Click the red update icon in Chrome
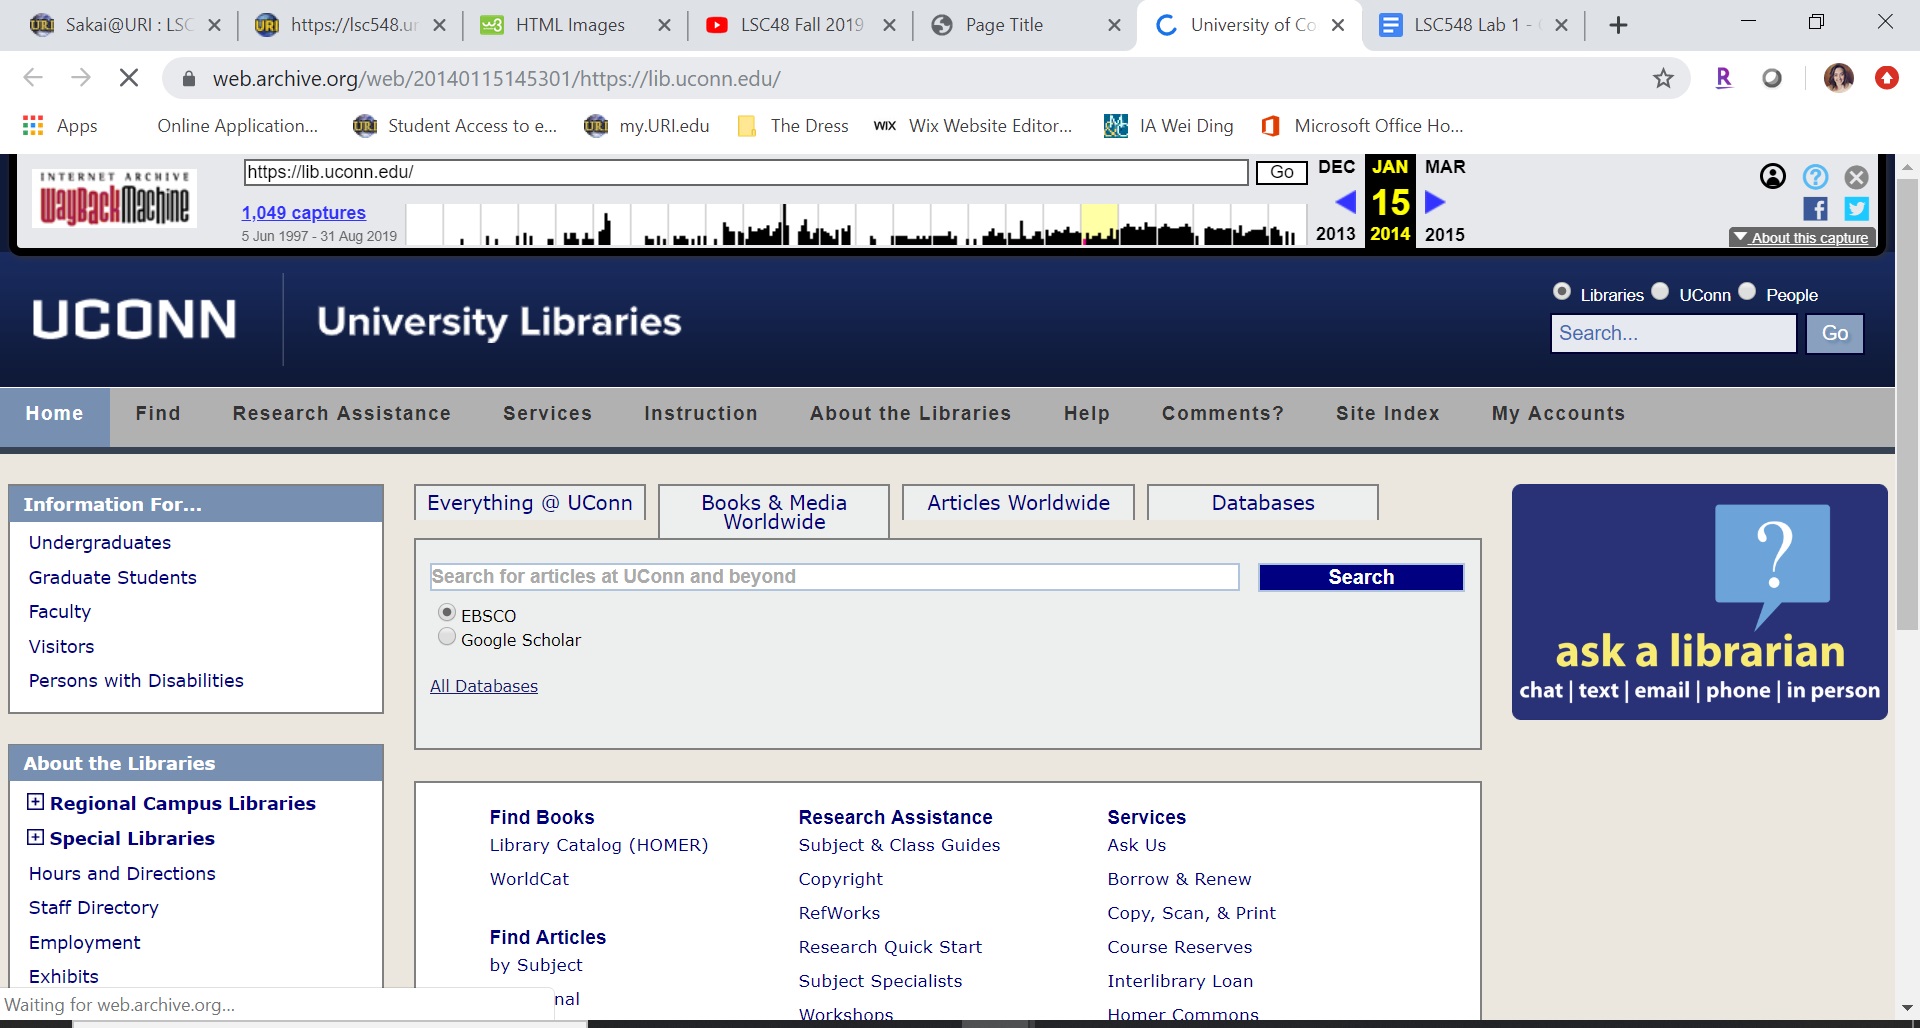This screenshot has height=1028, width=1920. 1887,77
